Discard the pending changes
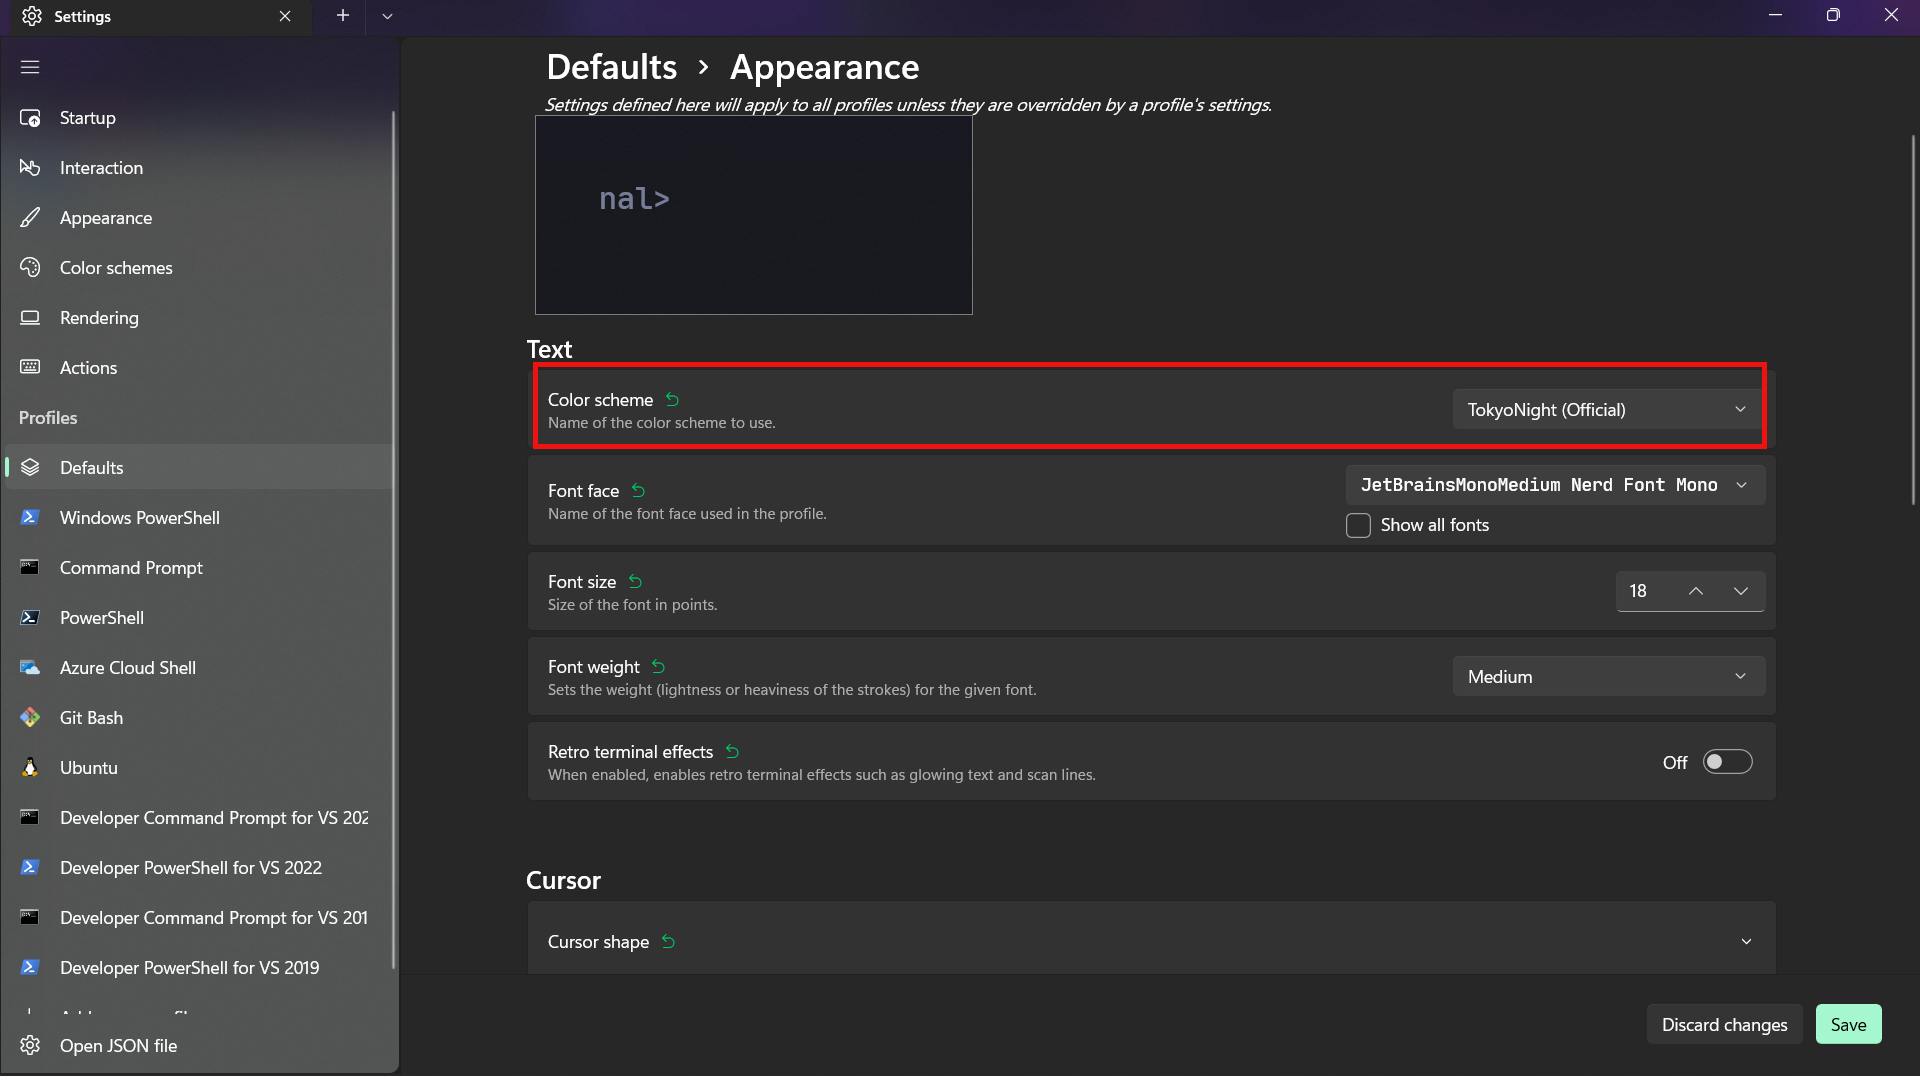 [1723, 1024]
